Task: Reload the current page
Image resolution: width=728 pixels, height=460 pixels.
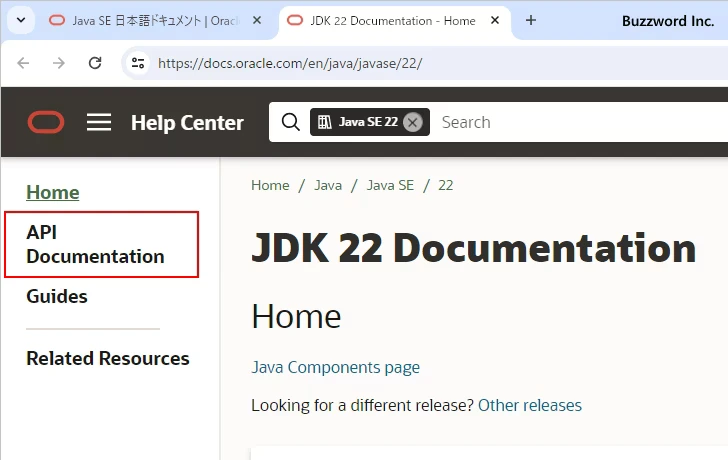Action: [95, 63]
